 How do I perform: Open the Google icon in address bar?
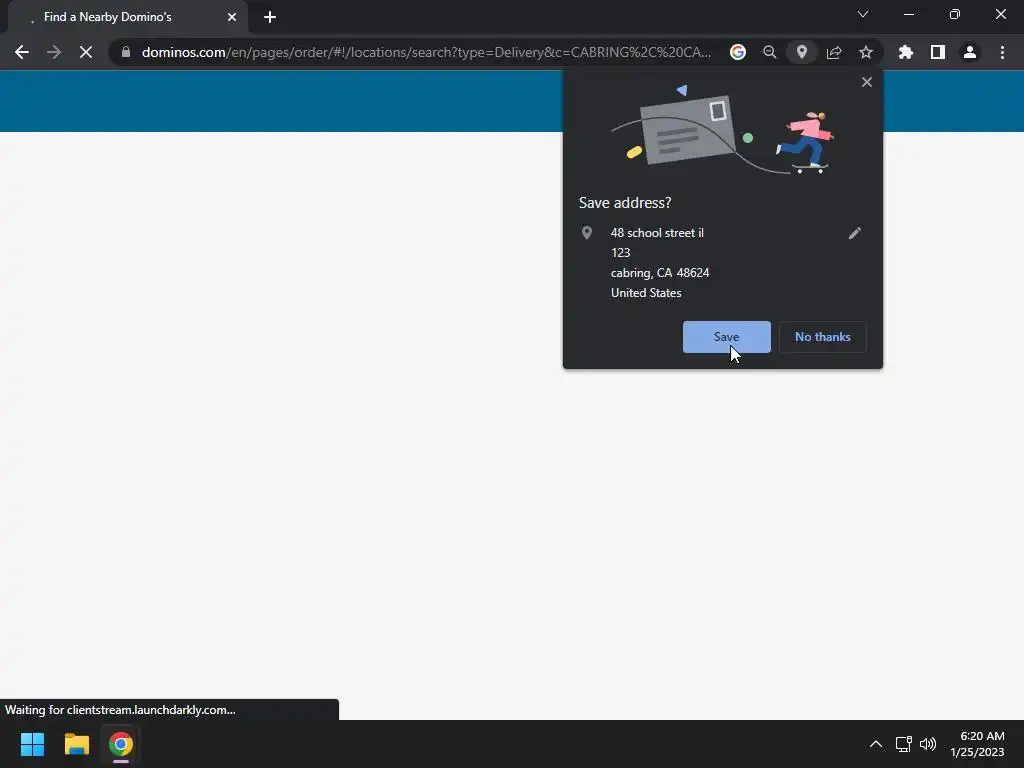click(738, 52)
